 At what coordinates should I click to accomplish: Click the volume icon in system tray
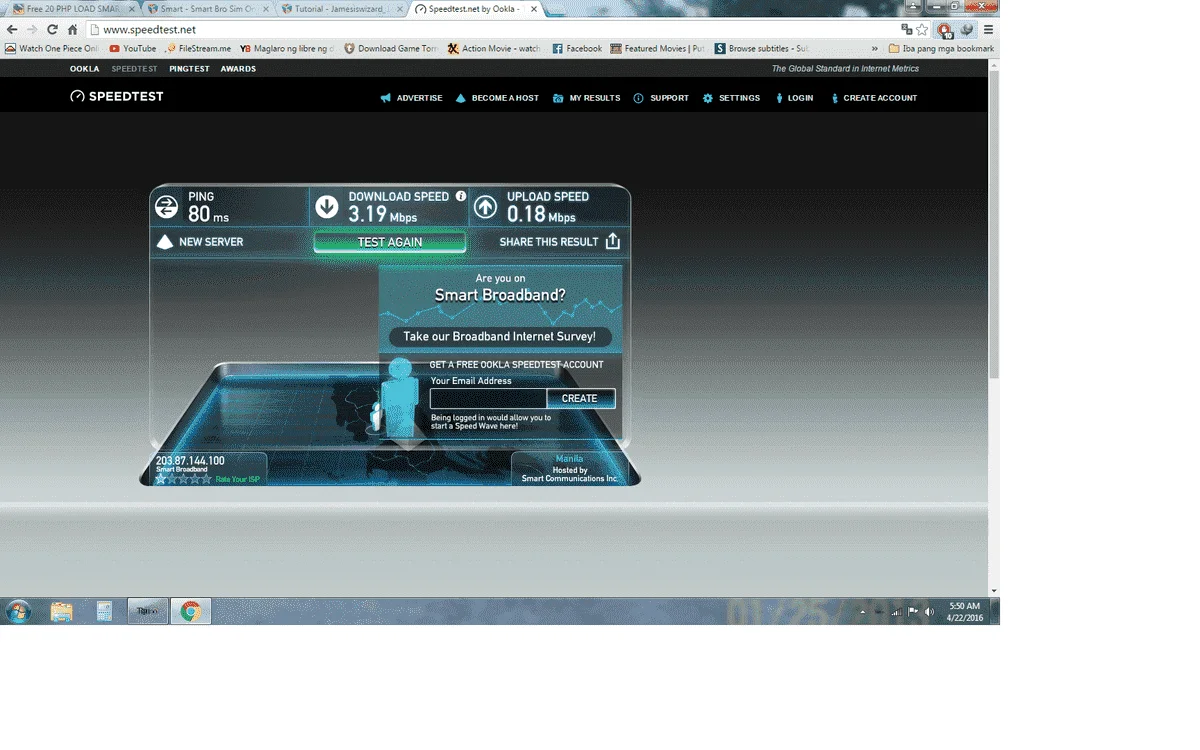[x=929, y=612]
